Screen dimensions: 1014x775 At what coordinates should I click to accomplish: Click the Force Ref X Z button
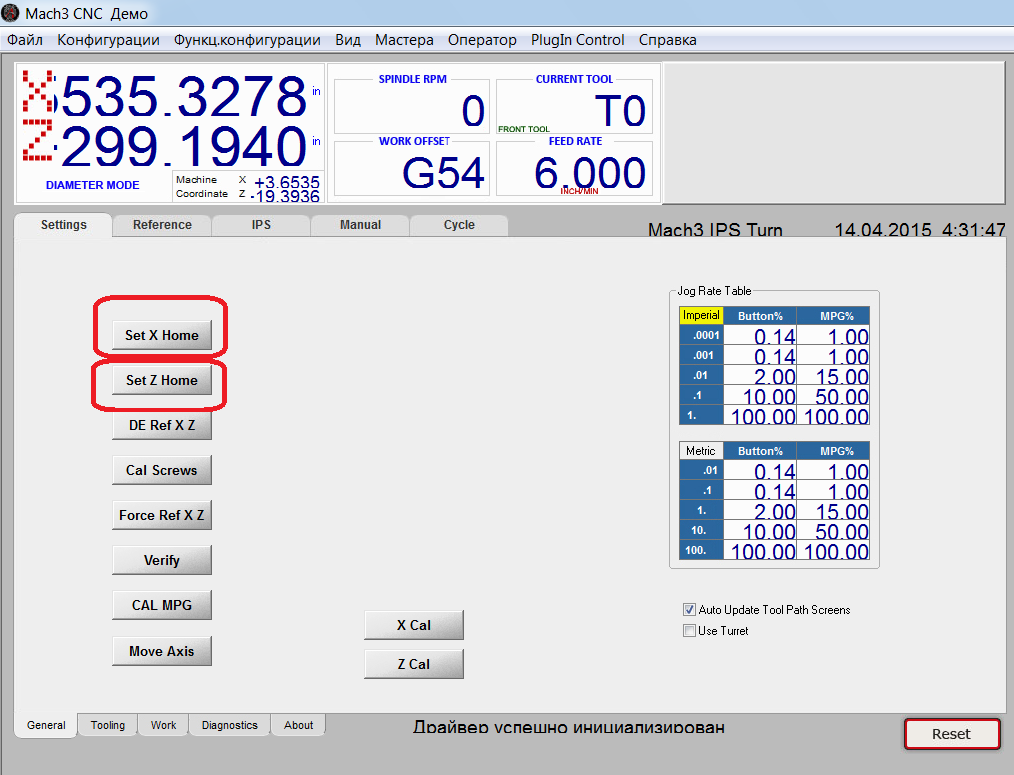click(x=162, y=515)
